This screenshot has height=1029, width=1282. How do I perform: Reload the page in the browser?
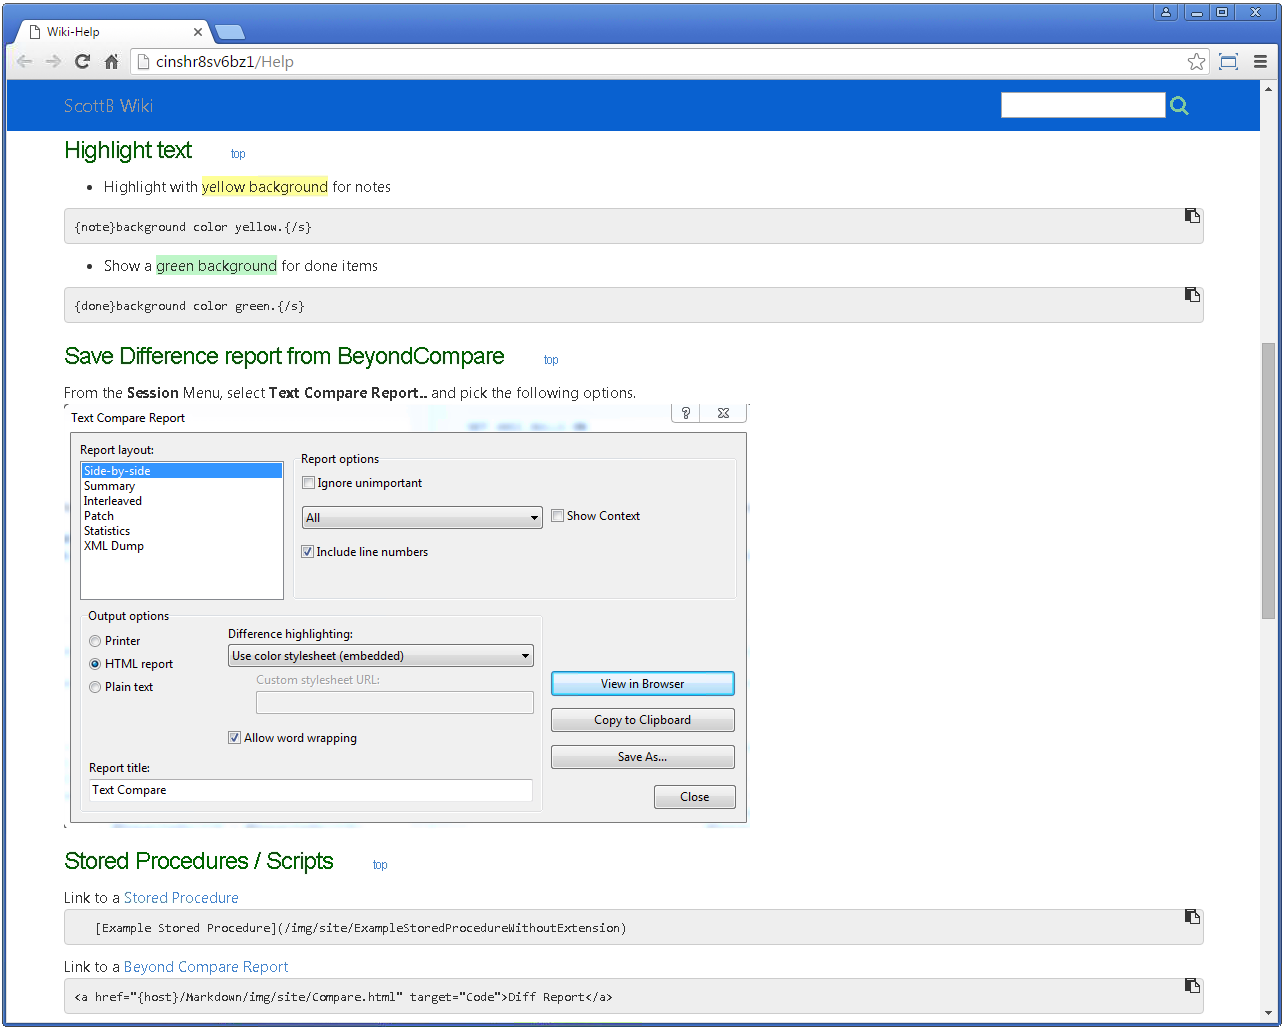(83, 62)
